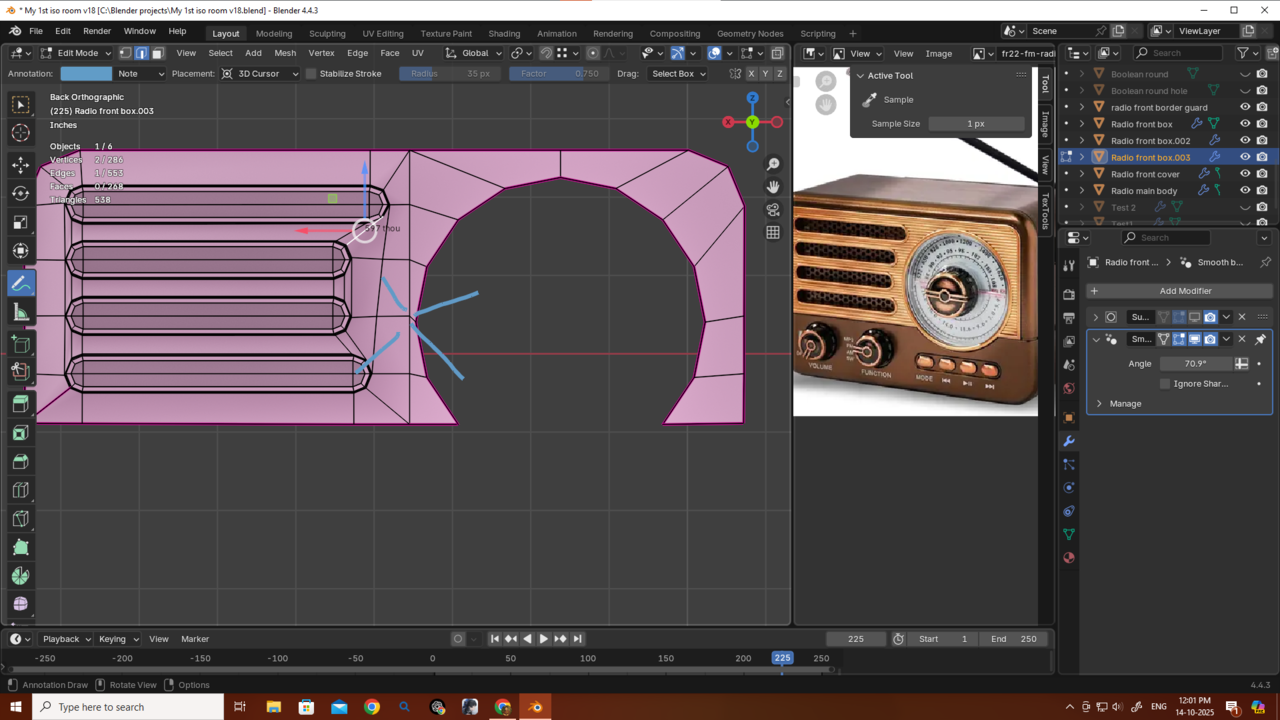Click the Play animation button
The image size is (1280, 720).
point(543,639)
